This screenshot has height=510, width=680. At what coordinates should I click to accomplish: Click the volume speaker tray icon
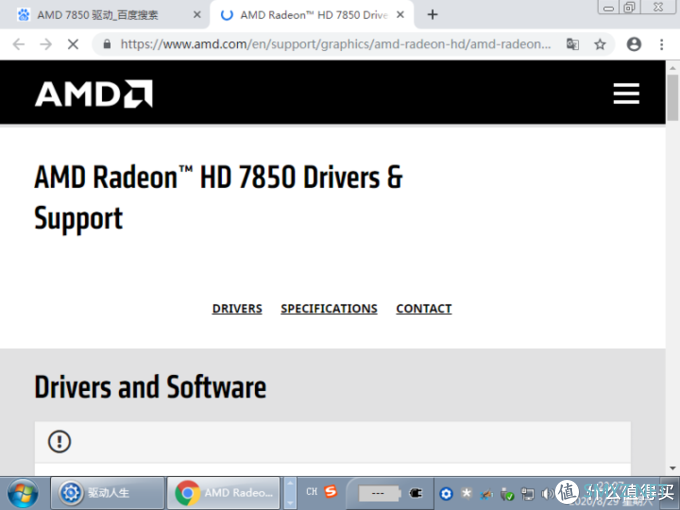pyautogui.click(x=547, y=494)
